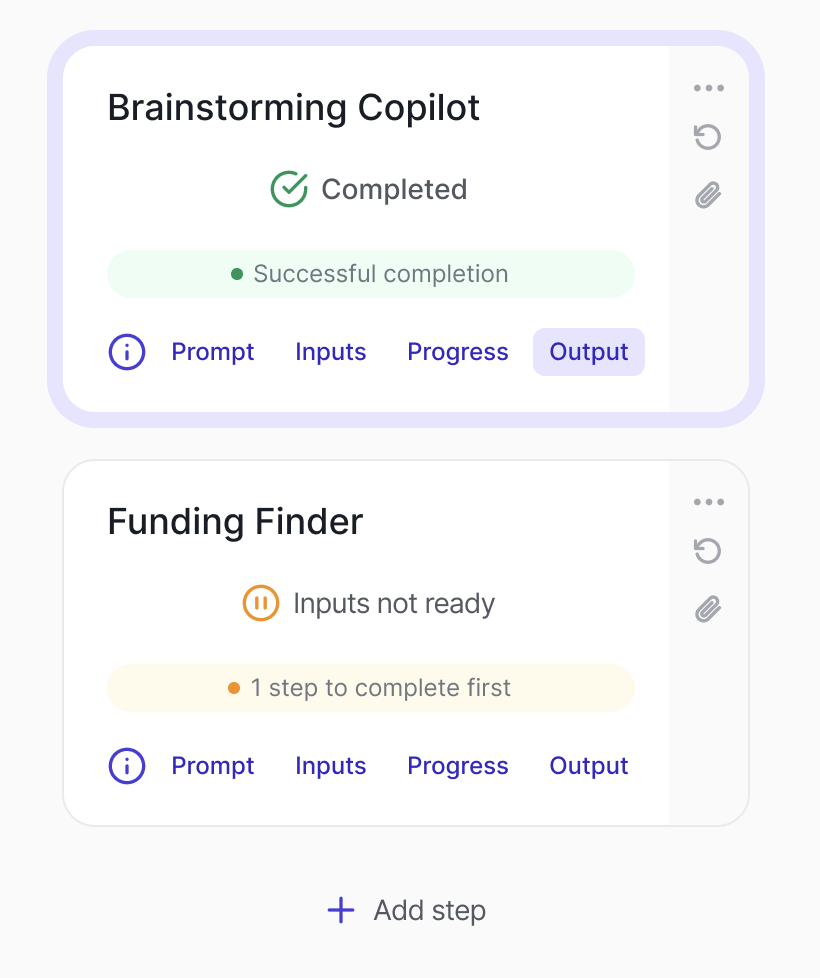Image resolution: width=820 pixels, height=978 pixels.
Task: Click green Completed checkmark status icon
Action: tap(289, 189)
